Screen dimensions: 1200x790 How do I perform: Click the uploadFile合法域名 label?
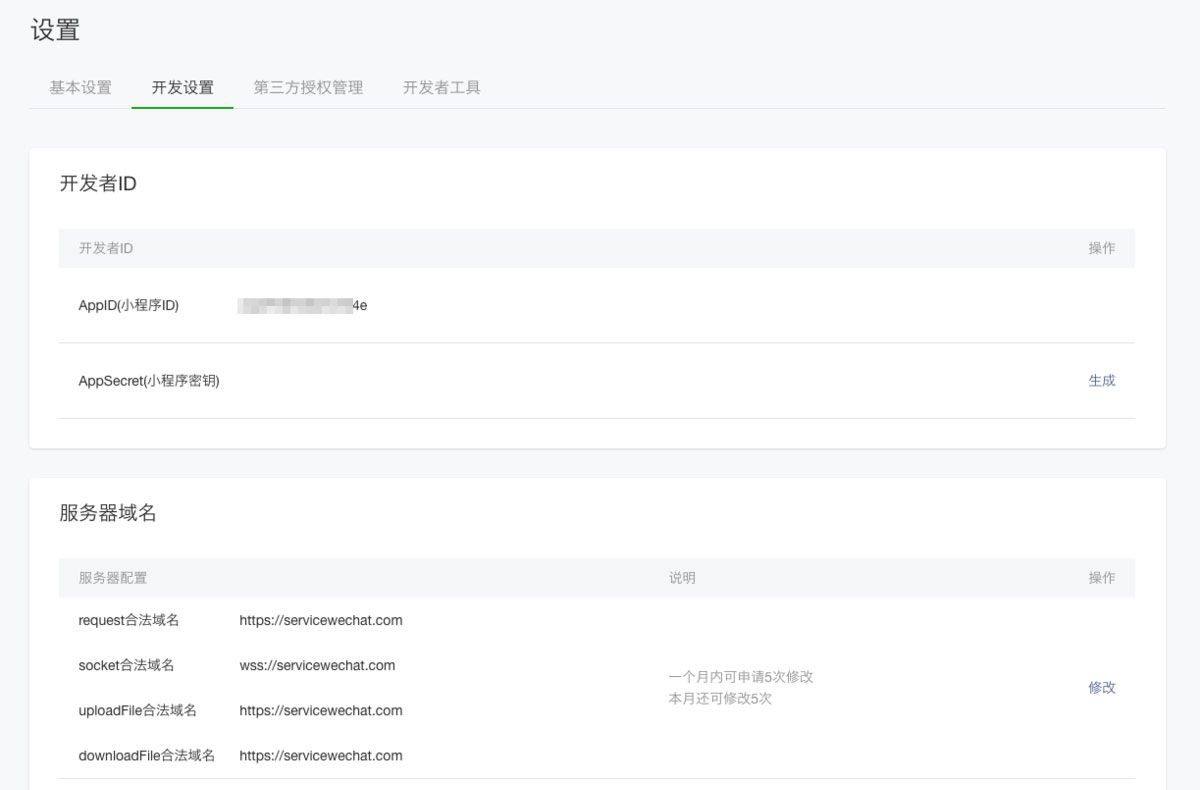[x=134, y=710]
